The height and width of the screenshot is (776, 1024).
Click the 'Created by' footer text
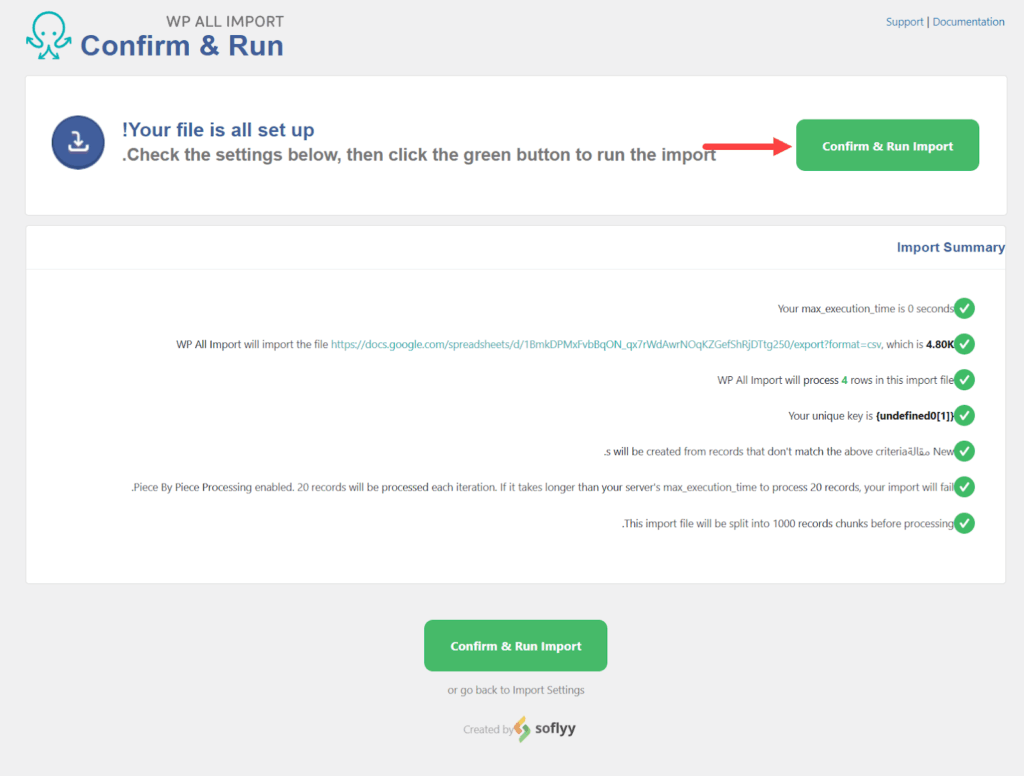tap(488, 729)
